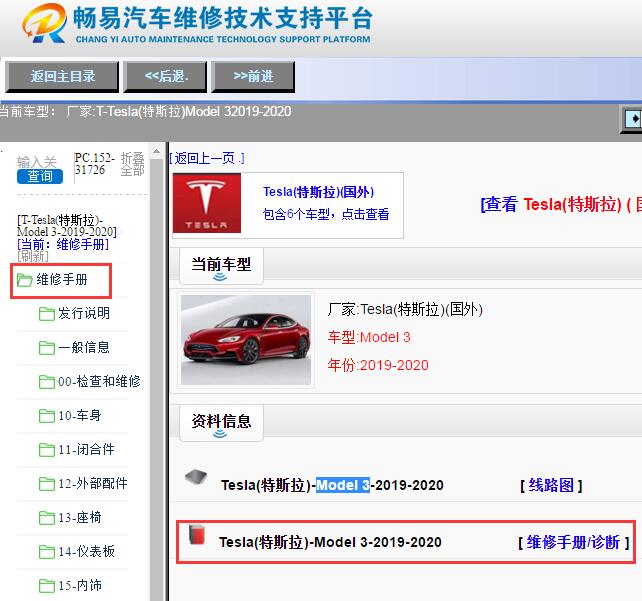Click the 当前车型 status bar text
The width and height of the screenshot is (642, 601).
pyautogui.click(x=145, y=111)
